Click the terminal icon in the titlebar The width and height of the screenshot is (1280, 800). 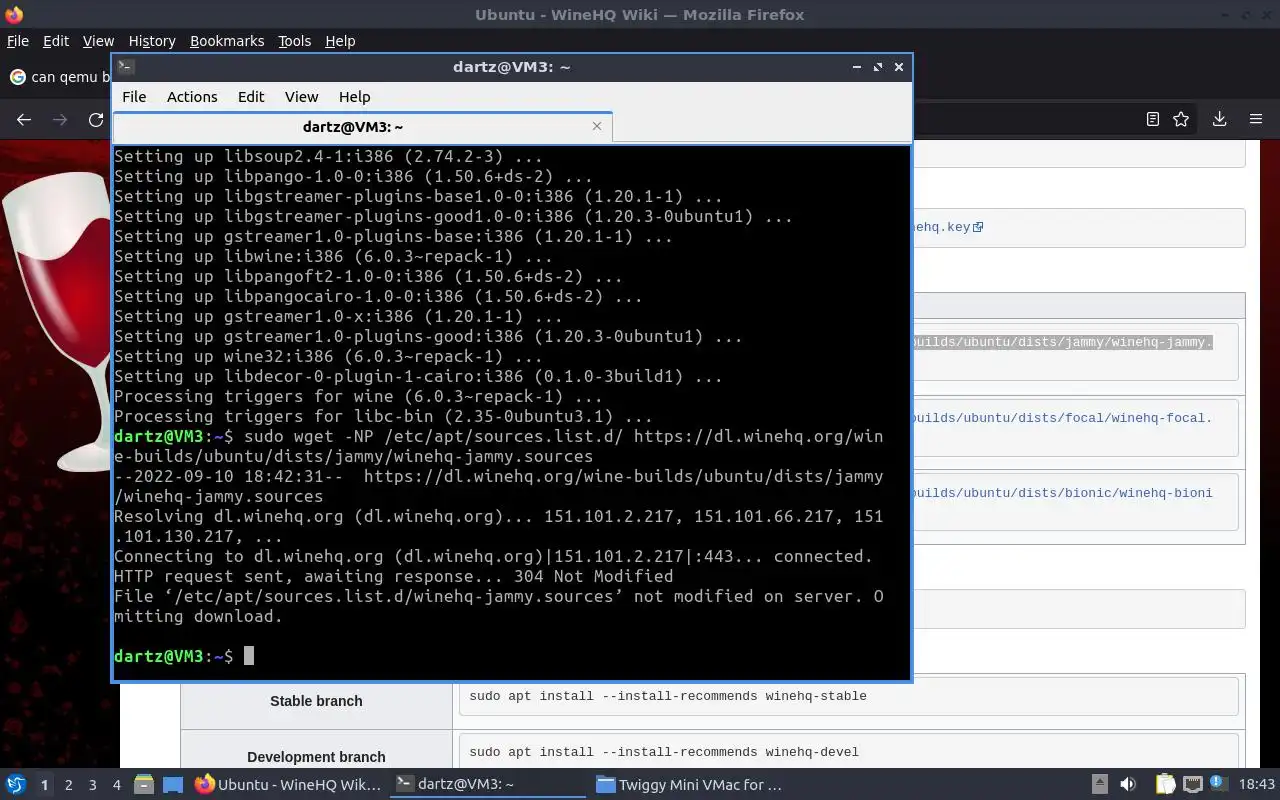tap(126, 67)
